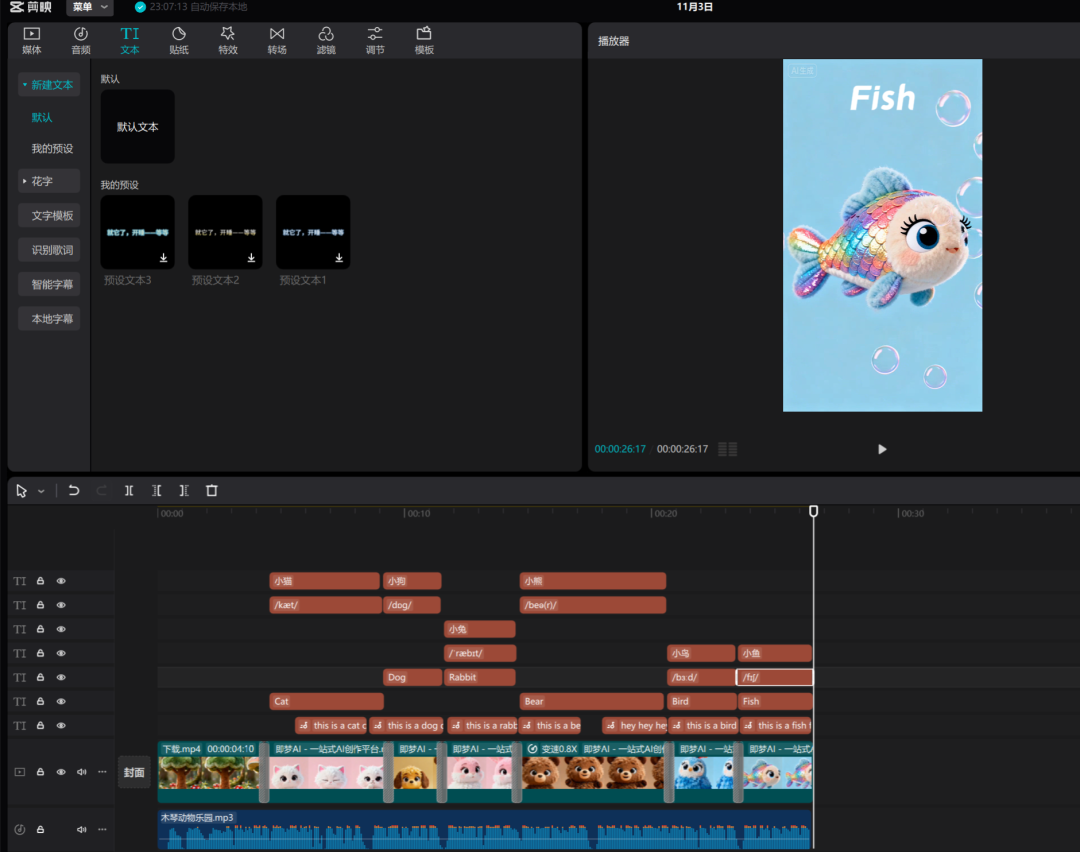Image resolution: width=1080 pixels, height=852 pixels.
Task: Open the 滤镜 (Filters) panel
Action: [326, 40]
